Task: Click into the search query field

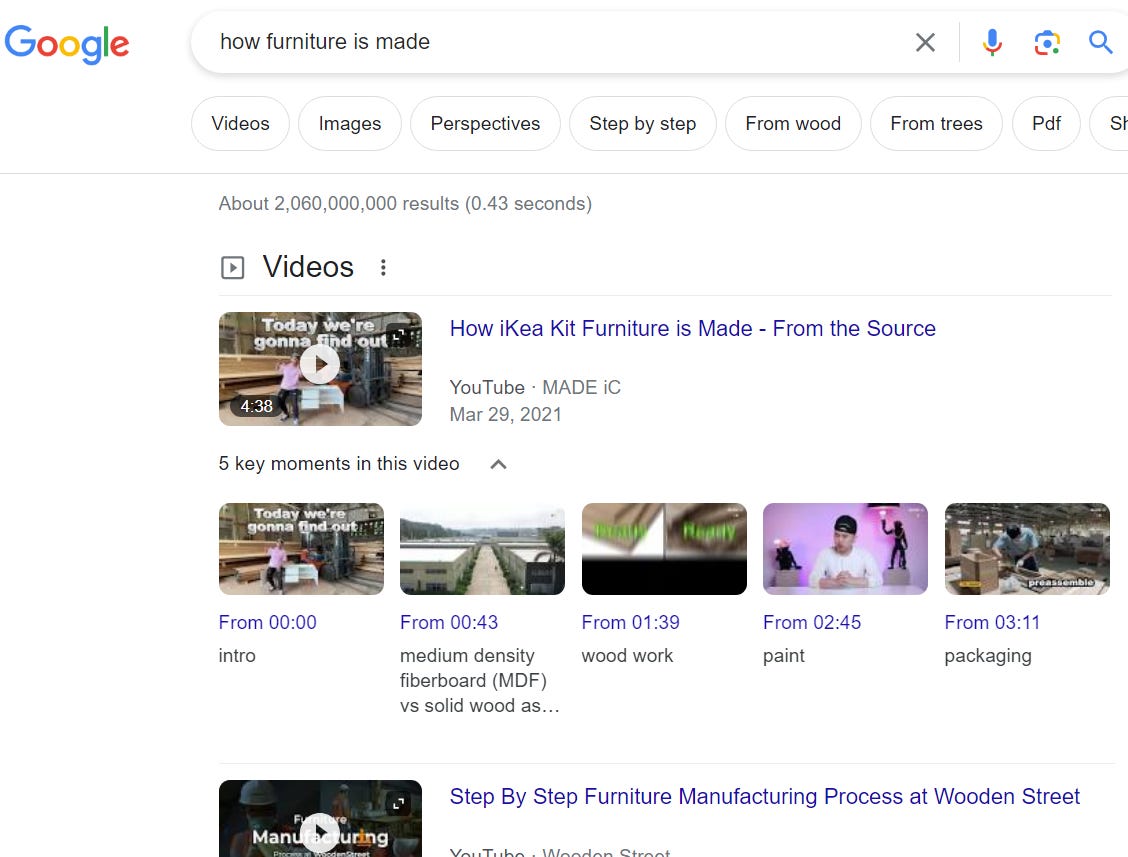Action: coord(561,42)
